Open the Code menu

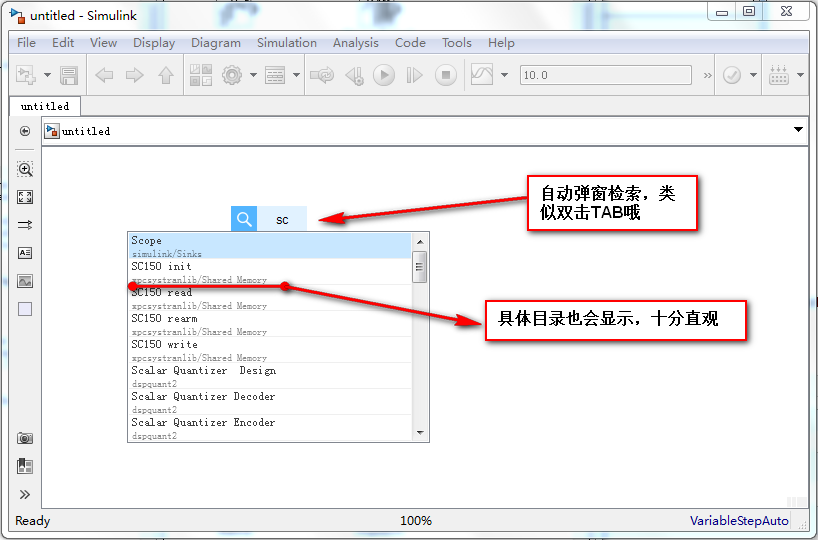[410, 43]
